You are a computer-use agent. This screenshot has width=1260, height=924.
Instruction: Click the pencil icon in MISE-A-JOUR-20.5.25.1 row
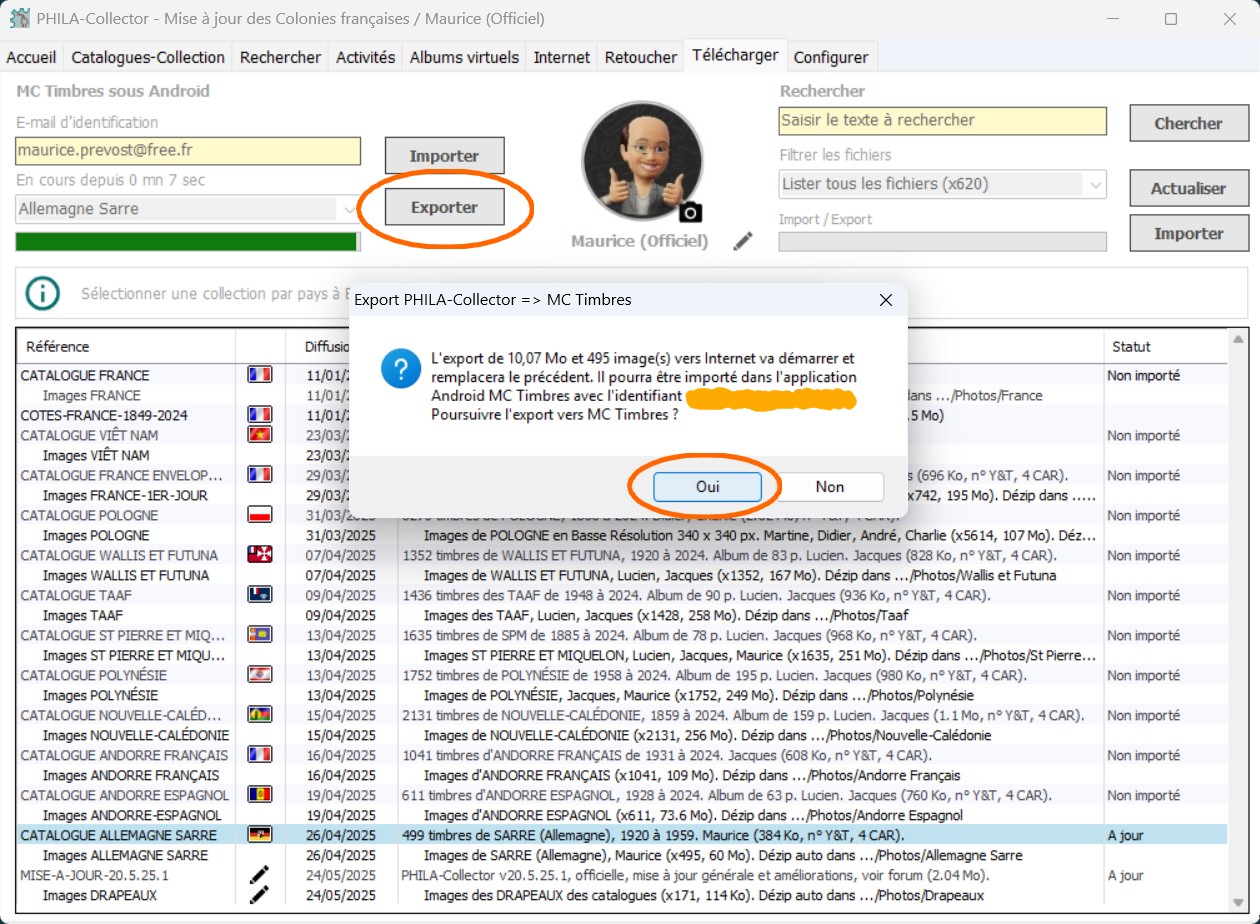pyautogui.click(x=260, y=875)
